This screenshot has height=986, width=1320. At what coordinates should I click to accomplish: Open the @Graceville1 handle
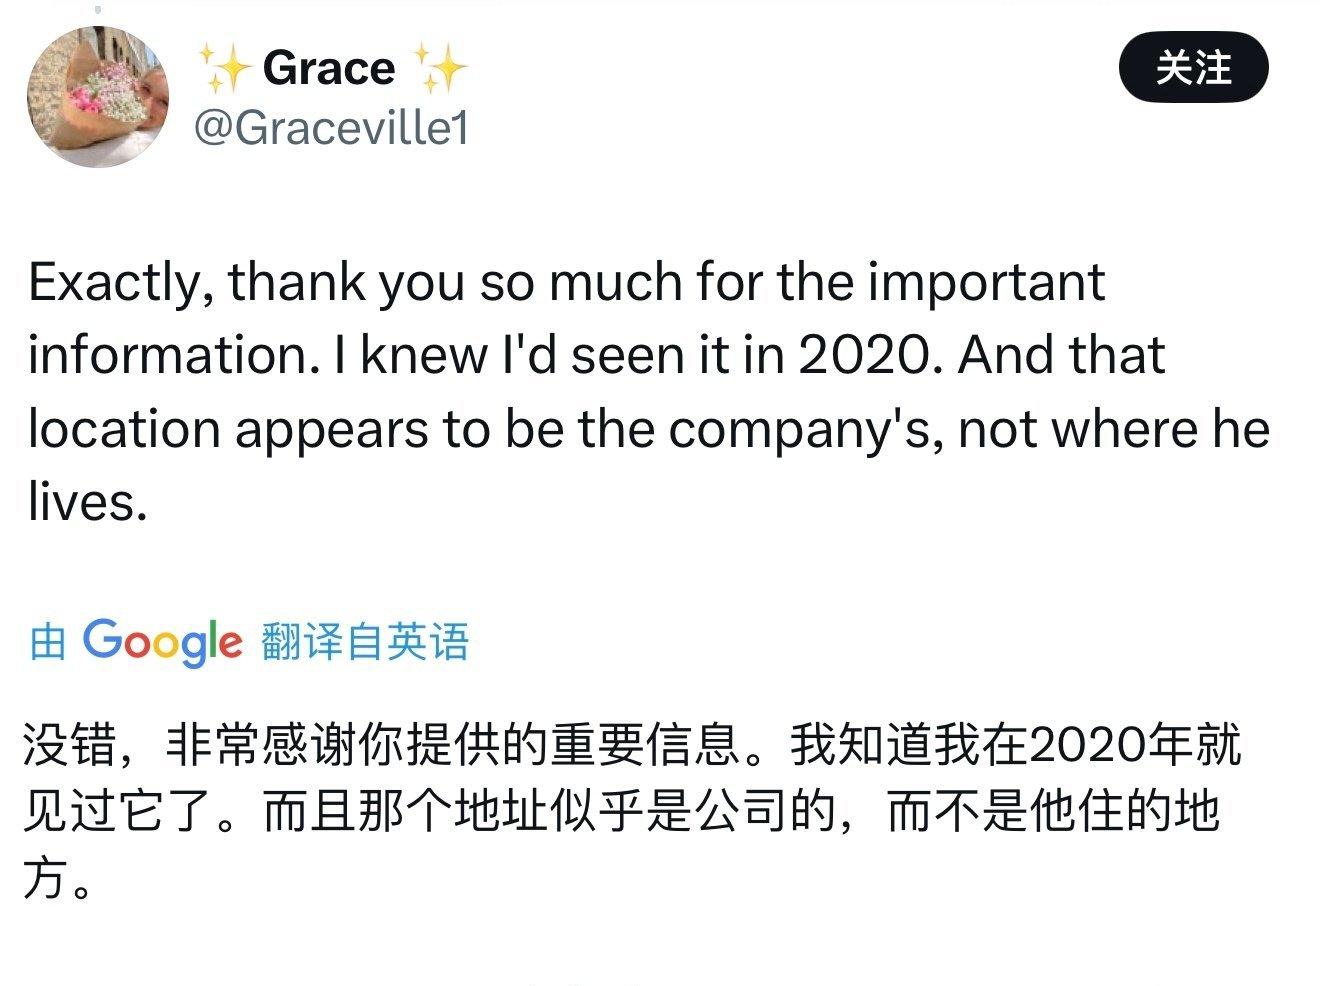pyautogui.click(x=331, y=128)
